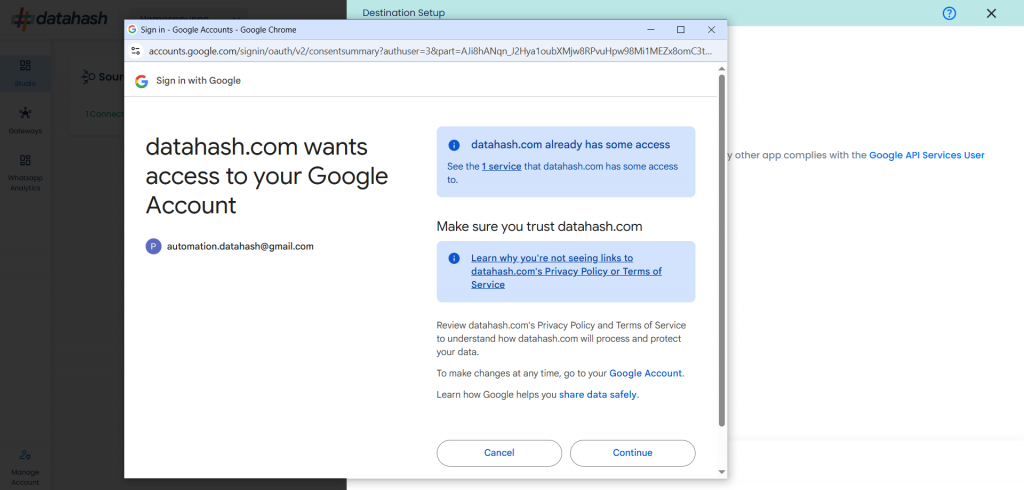
Task: Click the account avatar letter P
Action: point(153,246)
